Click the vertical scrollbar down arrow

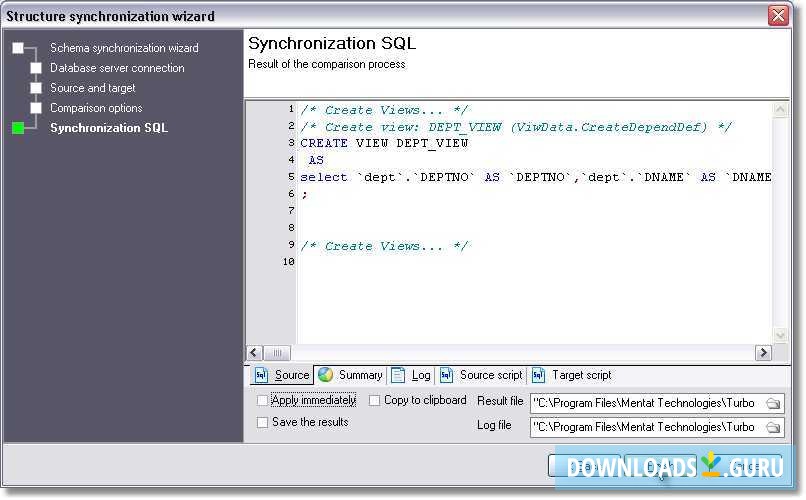click(780, 336)
